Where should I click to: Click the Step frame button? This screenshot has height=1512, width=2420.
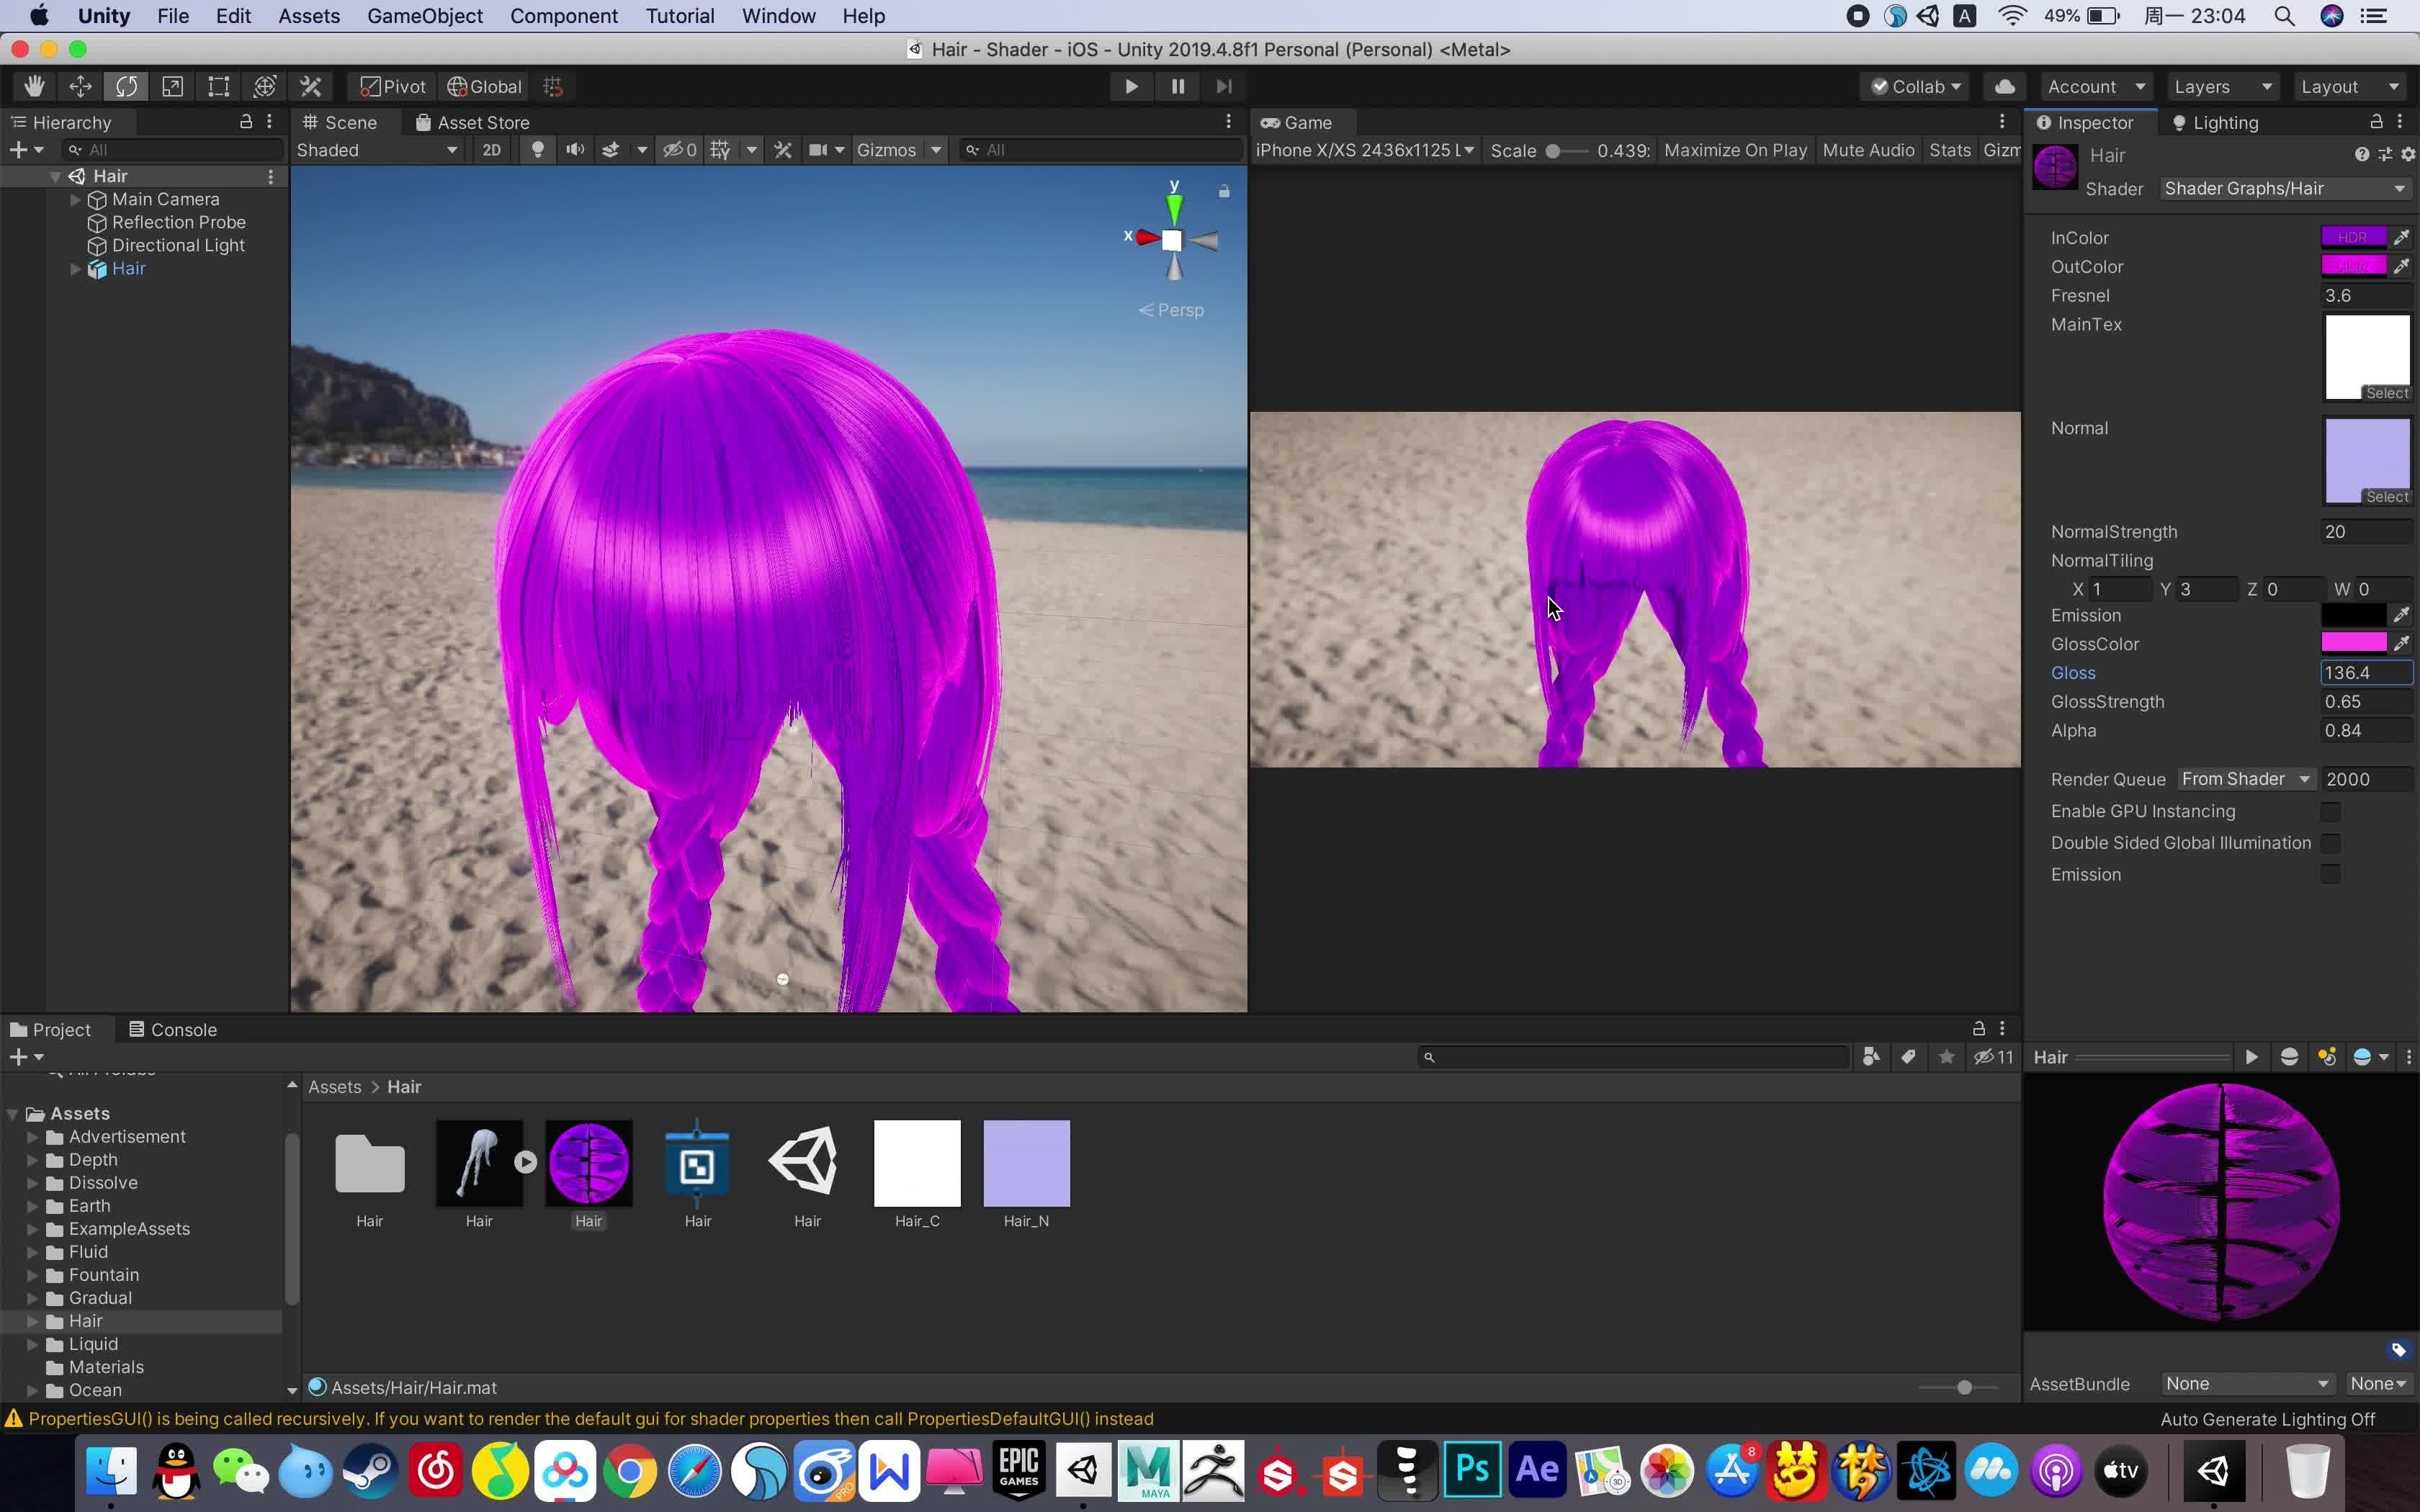click(x=1224, y=87)
